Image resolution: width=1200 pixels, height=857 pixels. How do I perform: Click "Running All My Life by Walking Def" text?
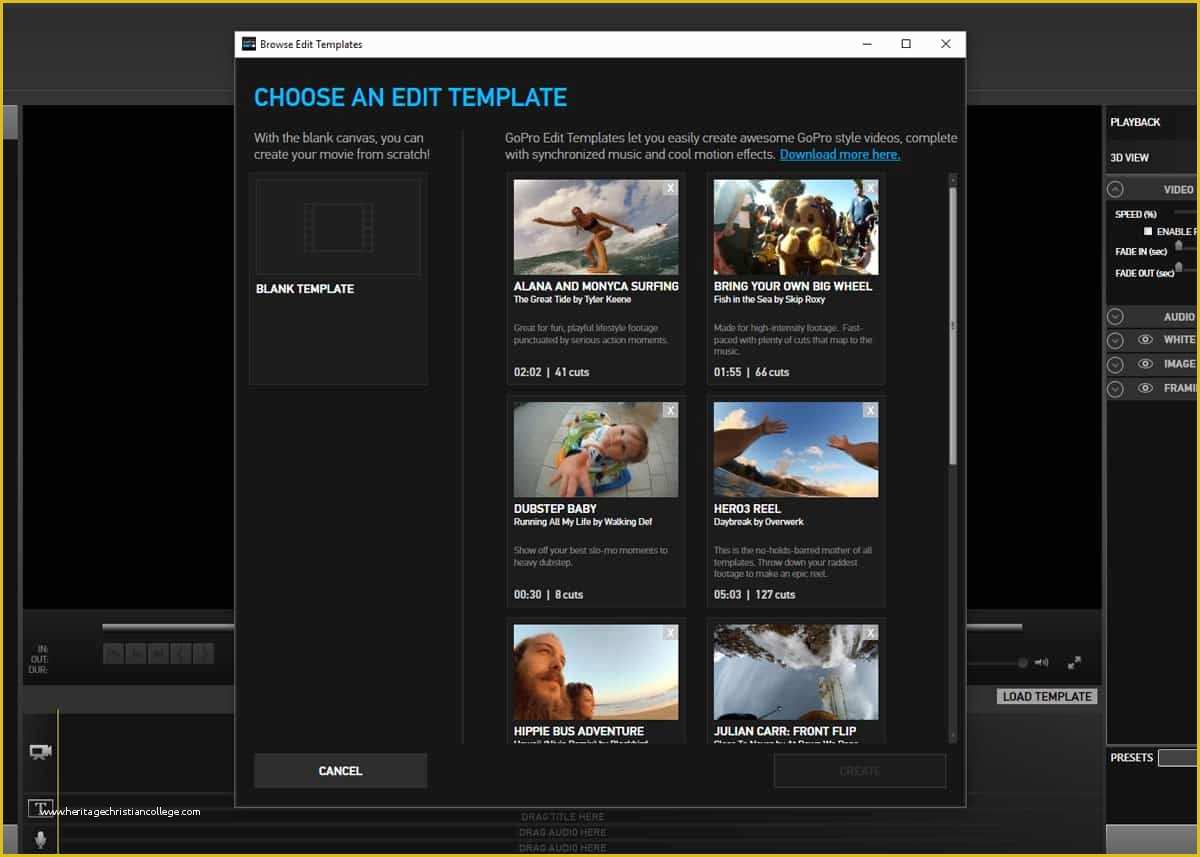[583, 522]
